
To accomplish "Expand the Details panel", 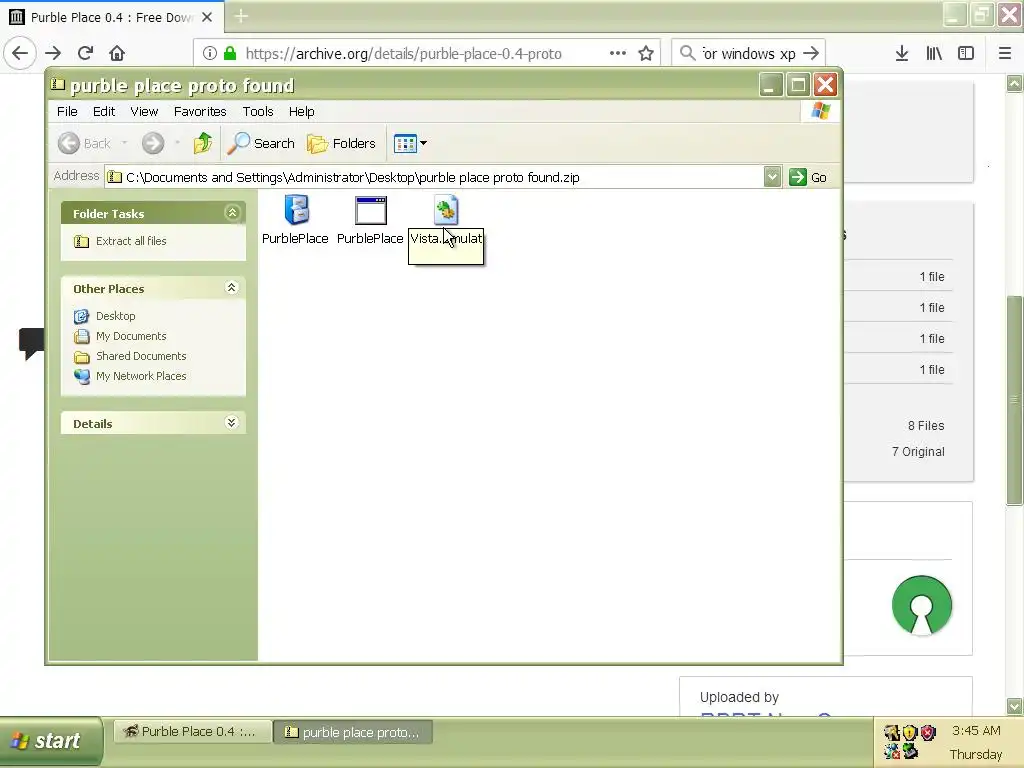I will click(232, 423).
